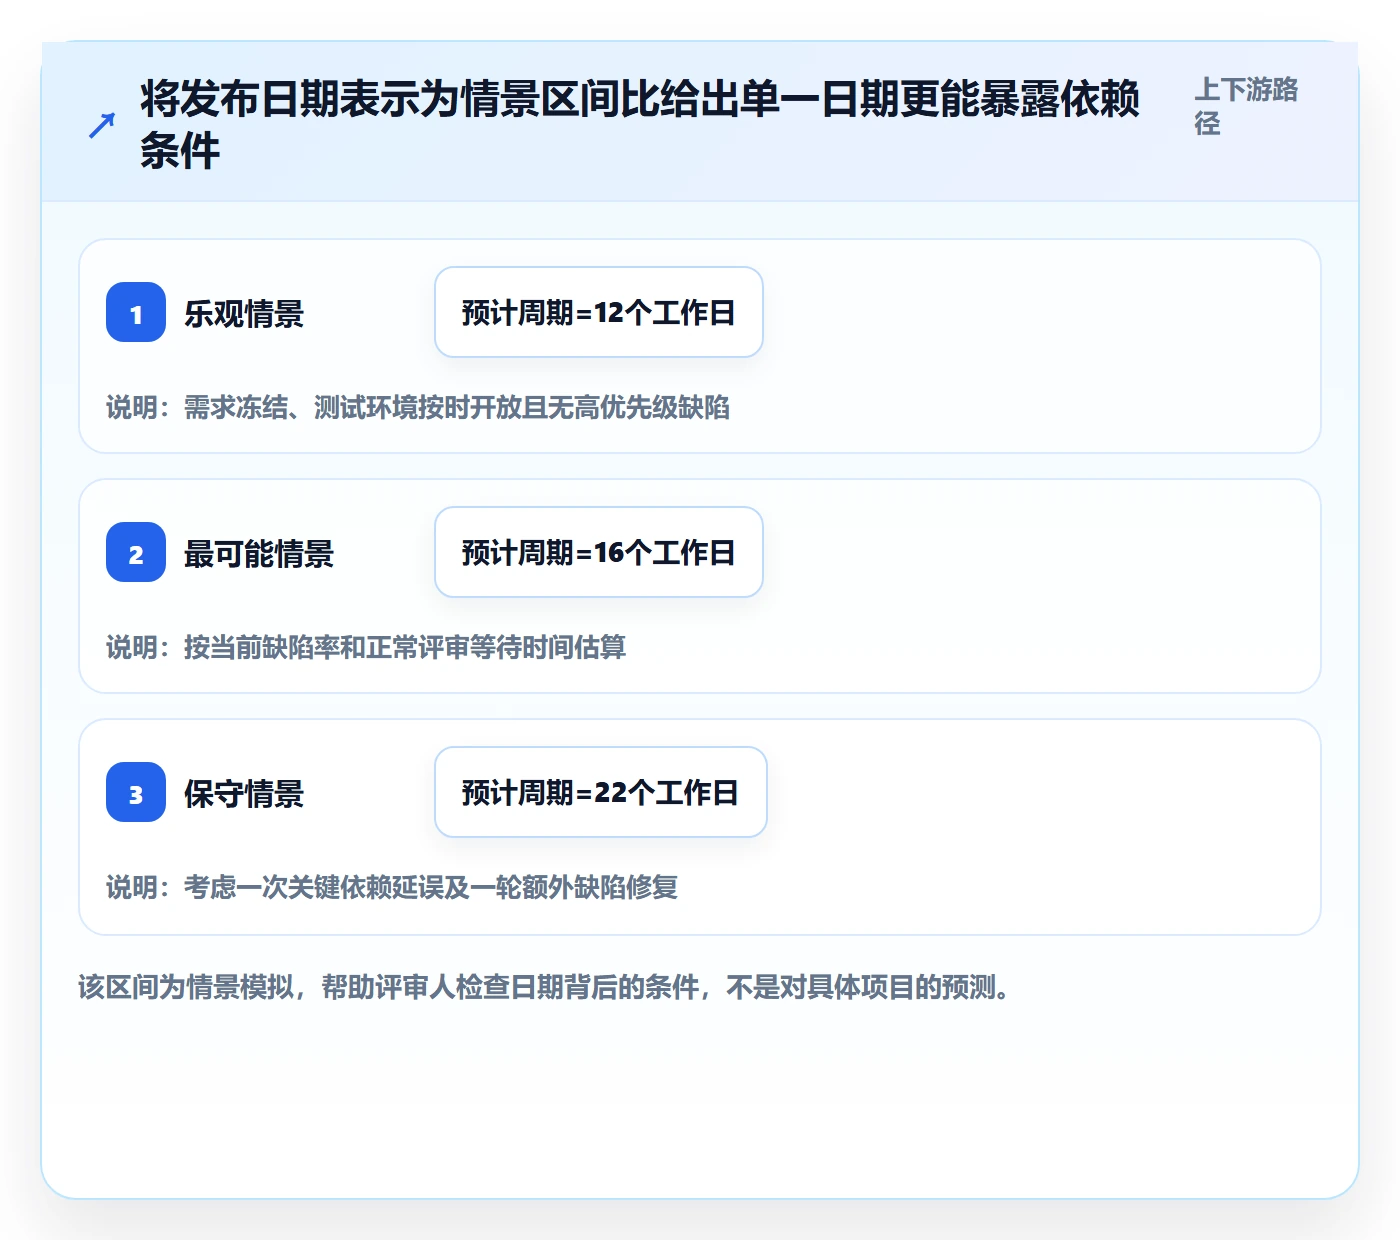1400x1240 pixels.
Task: Click the 乐观情景 label
Action: tap(244, 314)
